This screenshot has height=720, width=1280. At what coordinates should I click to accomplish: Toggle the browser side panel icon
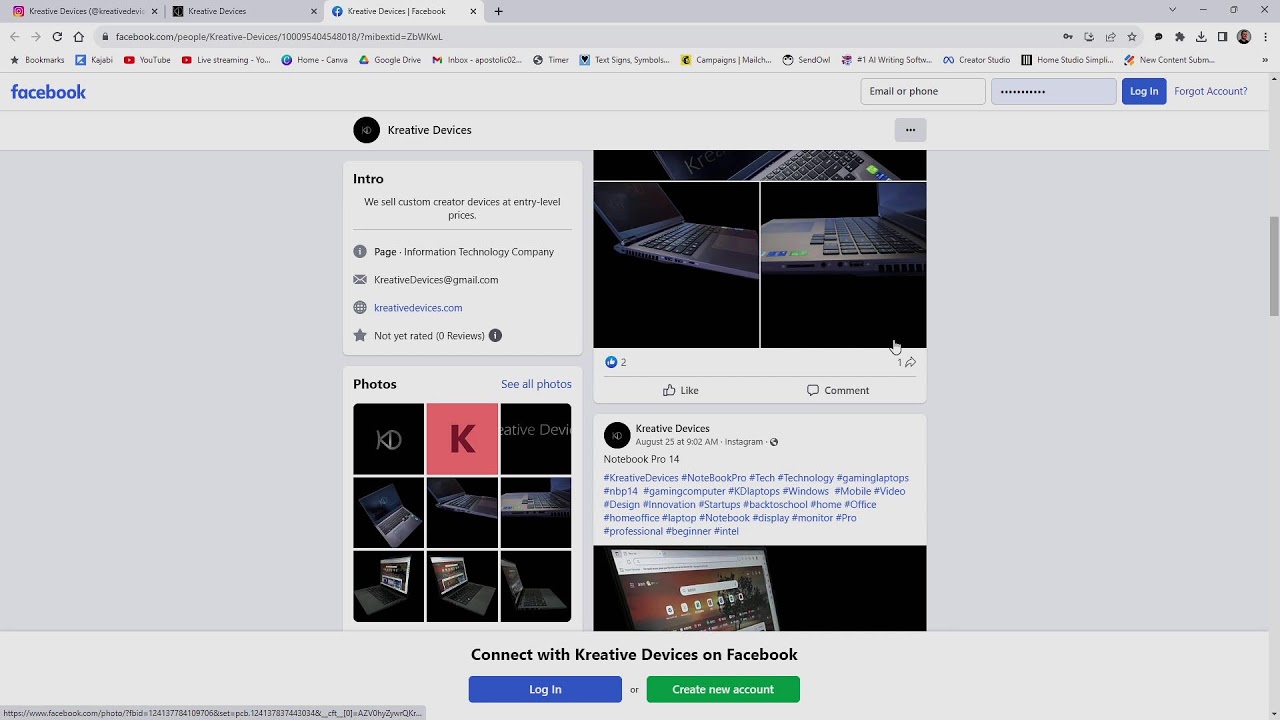pos(1222,37)
